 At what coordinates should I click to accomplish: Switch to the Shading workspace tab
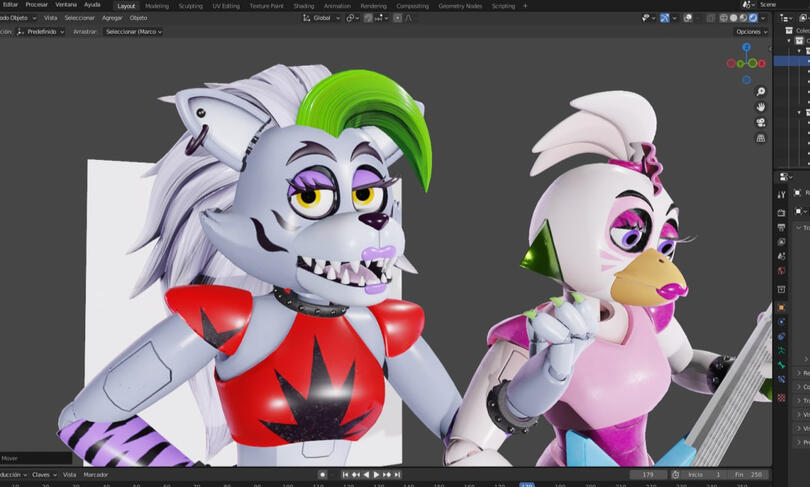(304, 6)
